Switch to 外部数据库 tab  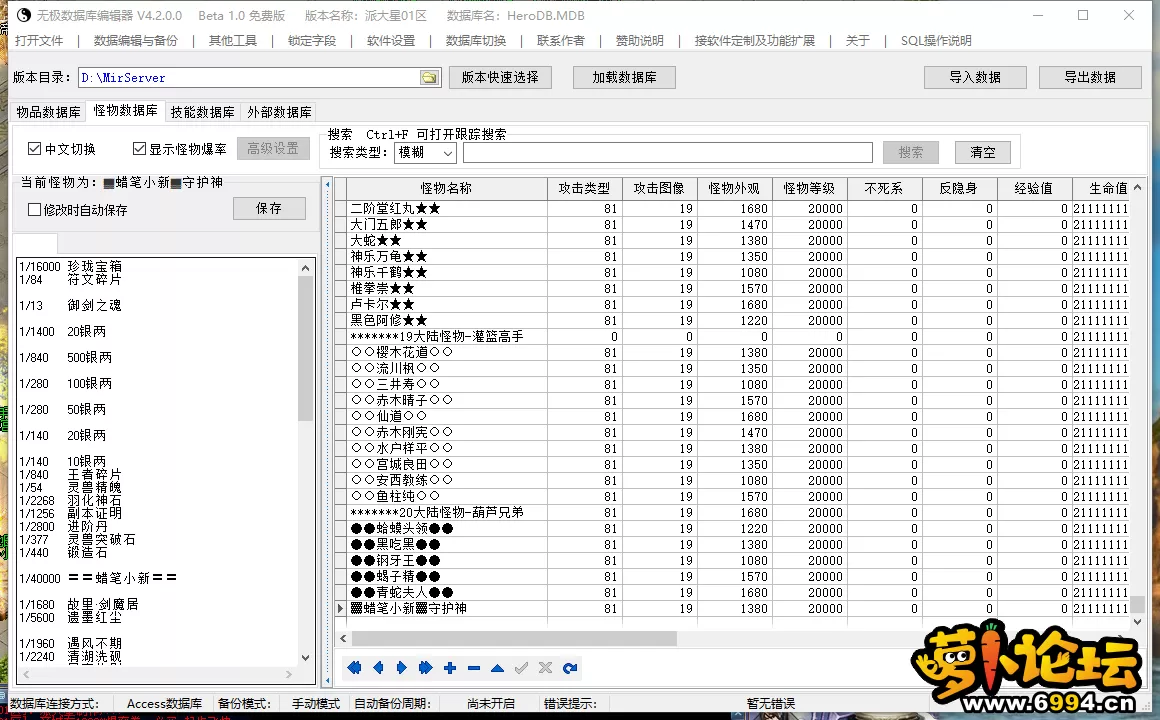point(279,112)
